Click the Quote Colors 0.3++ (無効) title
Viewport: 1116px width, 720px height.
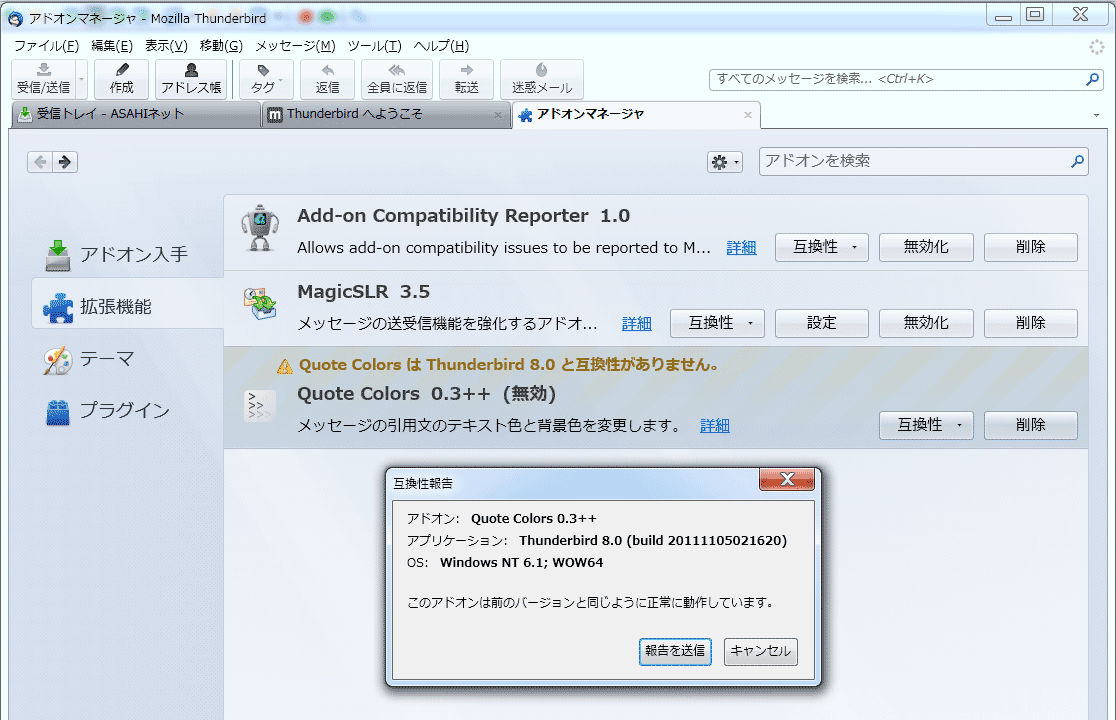pos(426,393)
